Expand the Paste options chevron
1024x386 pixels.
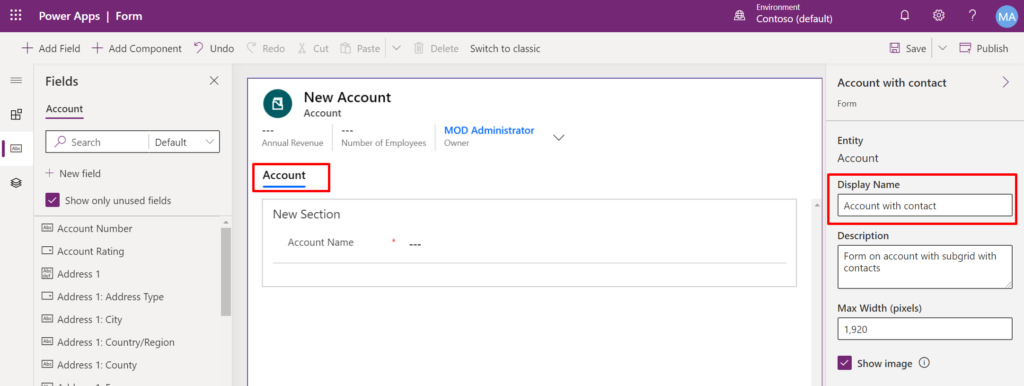pyautogui.click(x=396, y=48)
